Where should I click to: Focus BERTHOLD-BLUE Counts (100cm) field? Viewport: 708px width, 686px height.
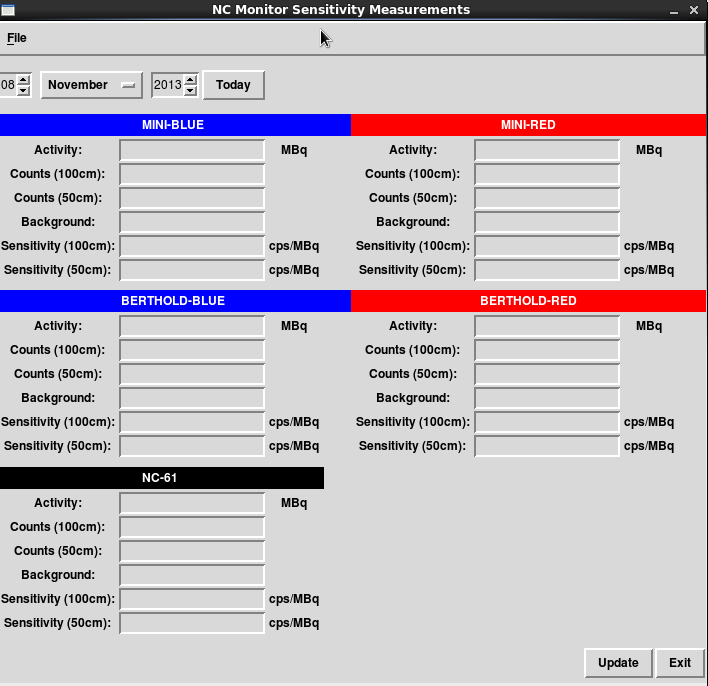[x=192, y=350]
